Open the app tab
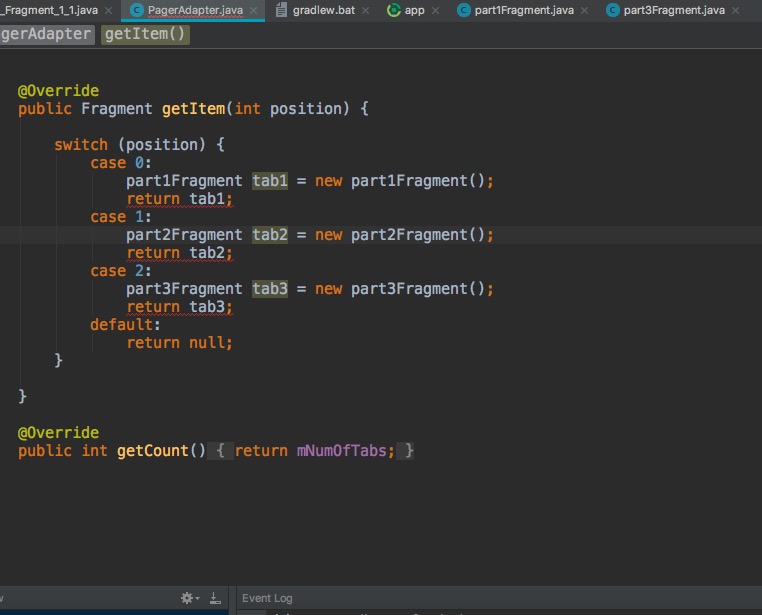The width and height of the screenshot is (762, 615). pos(415,10)
